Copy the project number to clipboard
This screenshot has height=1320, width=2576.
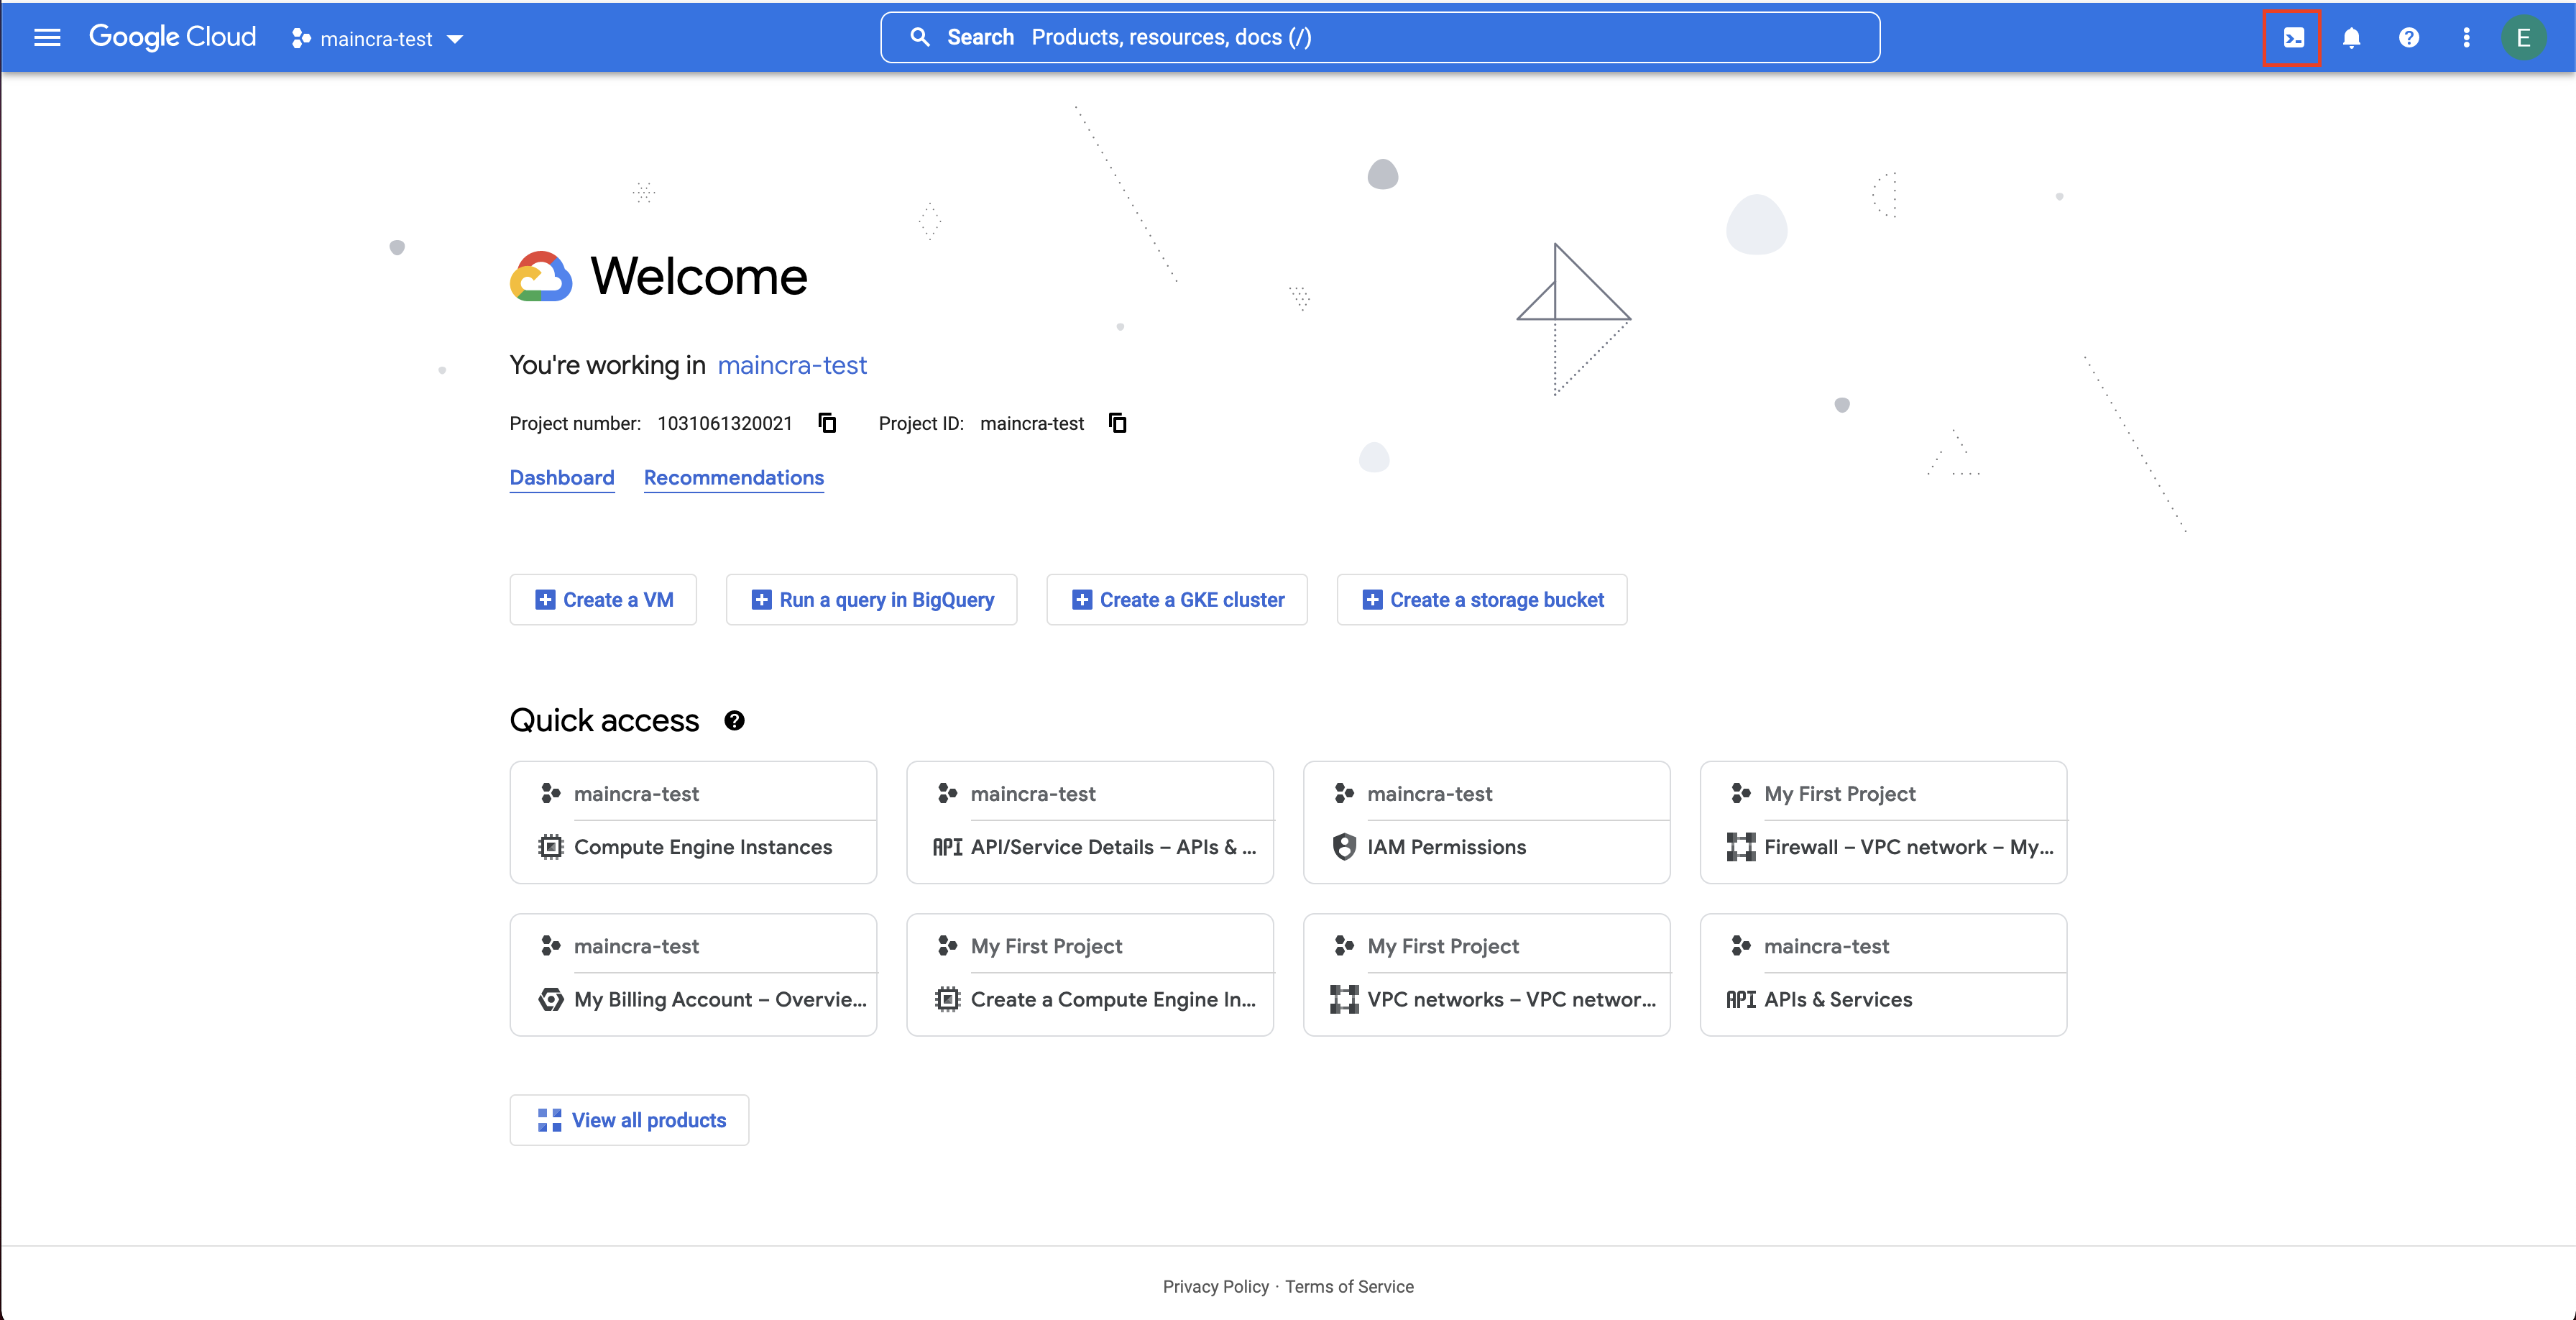827,423
